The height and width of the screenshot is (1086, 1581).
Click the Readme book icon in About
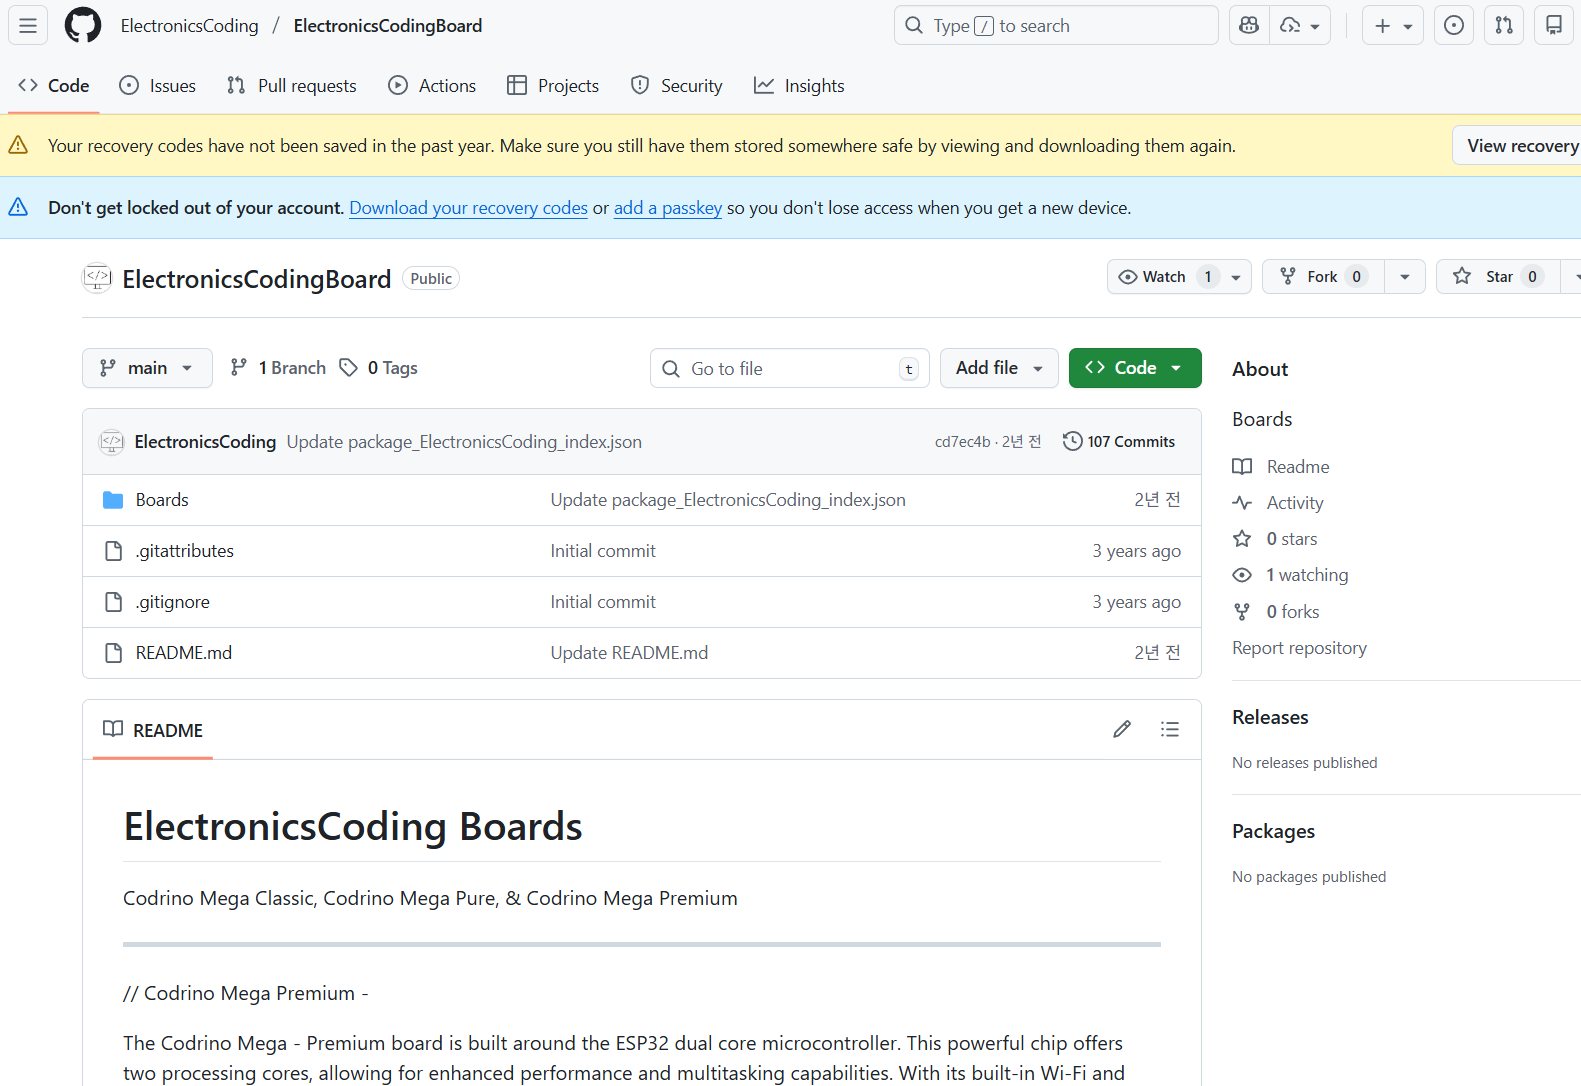tap(1242, 467)
